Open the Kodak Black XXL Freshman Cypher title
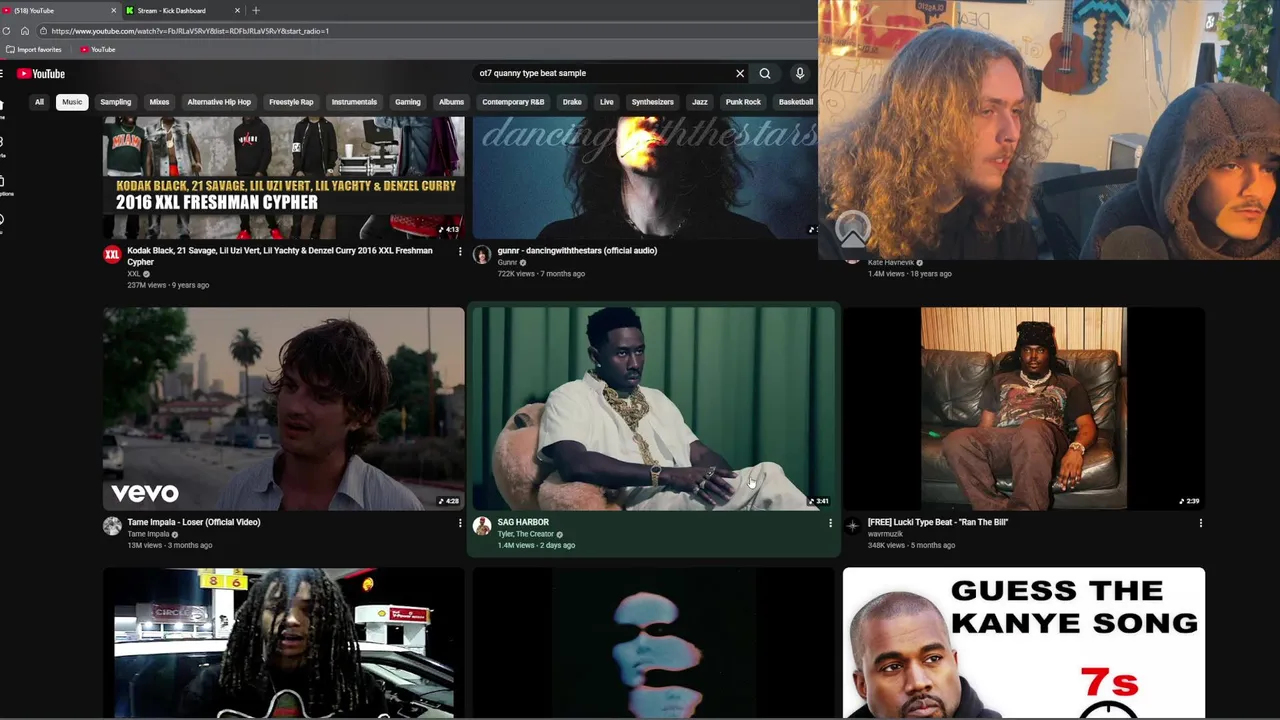The image size is (1280, 720). click(280, 256)
